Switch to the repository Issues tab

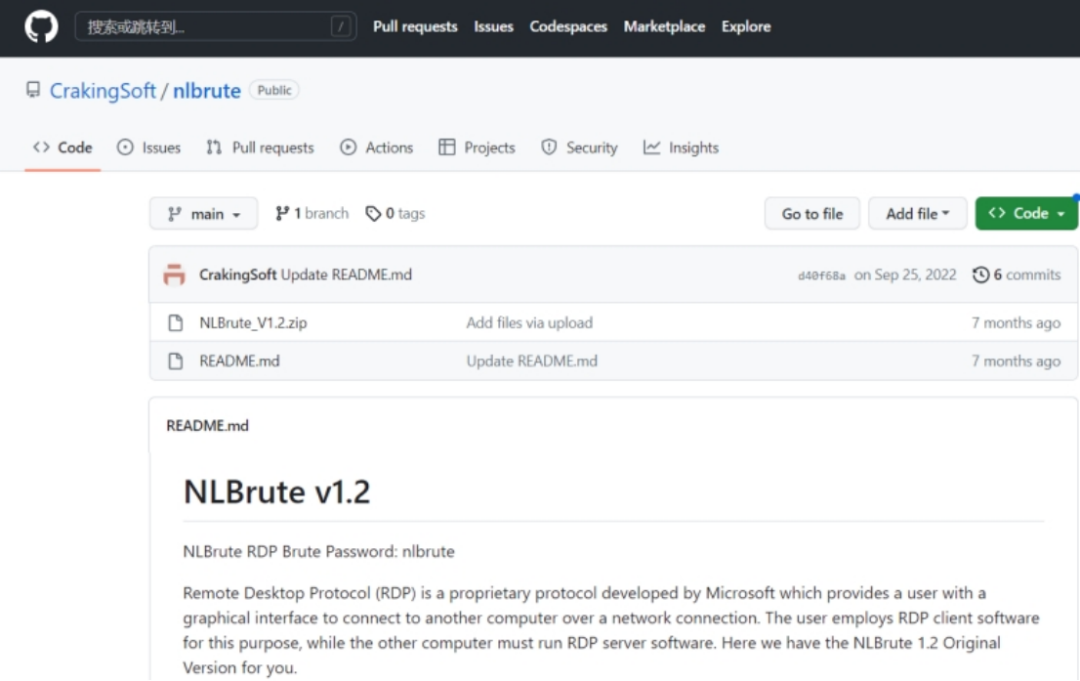149,147
